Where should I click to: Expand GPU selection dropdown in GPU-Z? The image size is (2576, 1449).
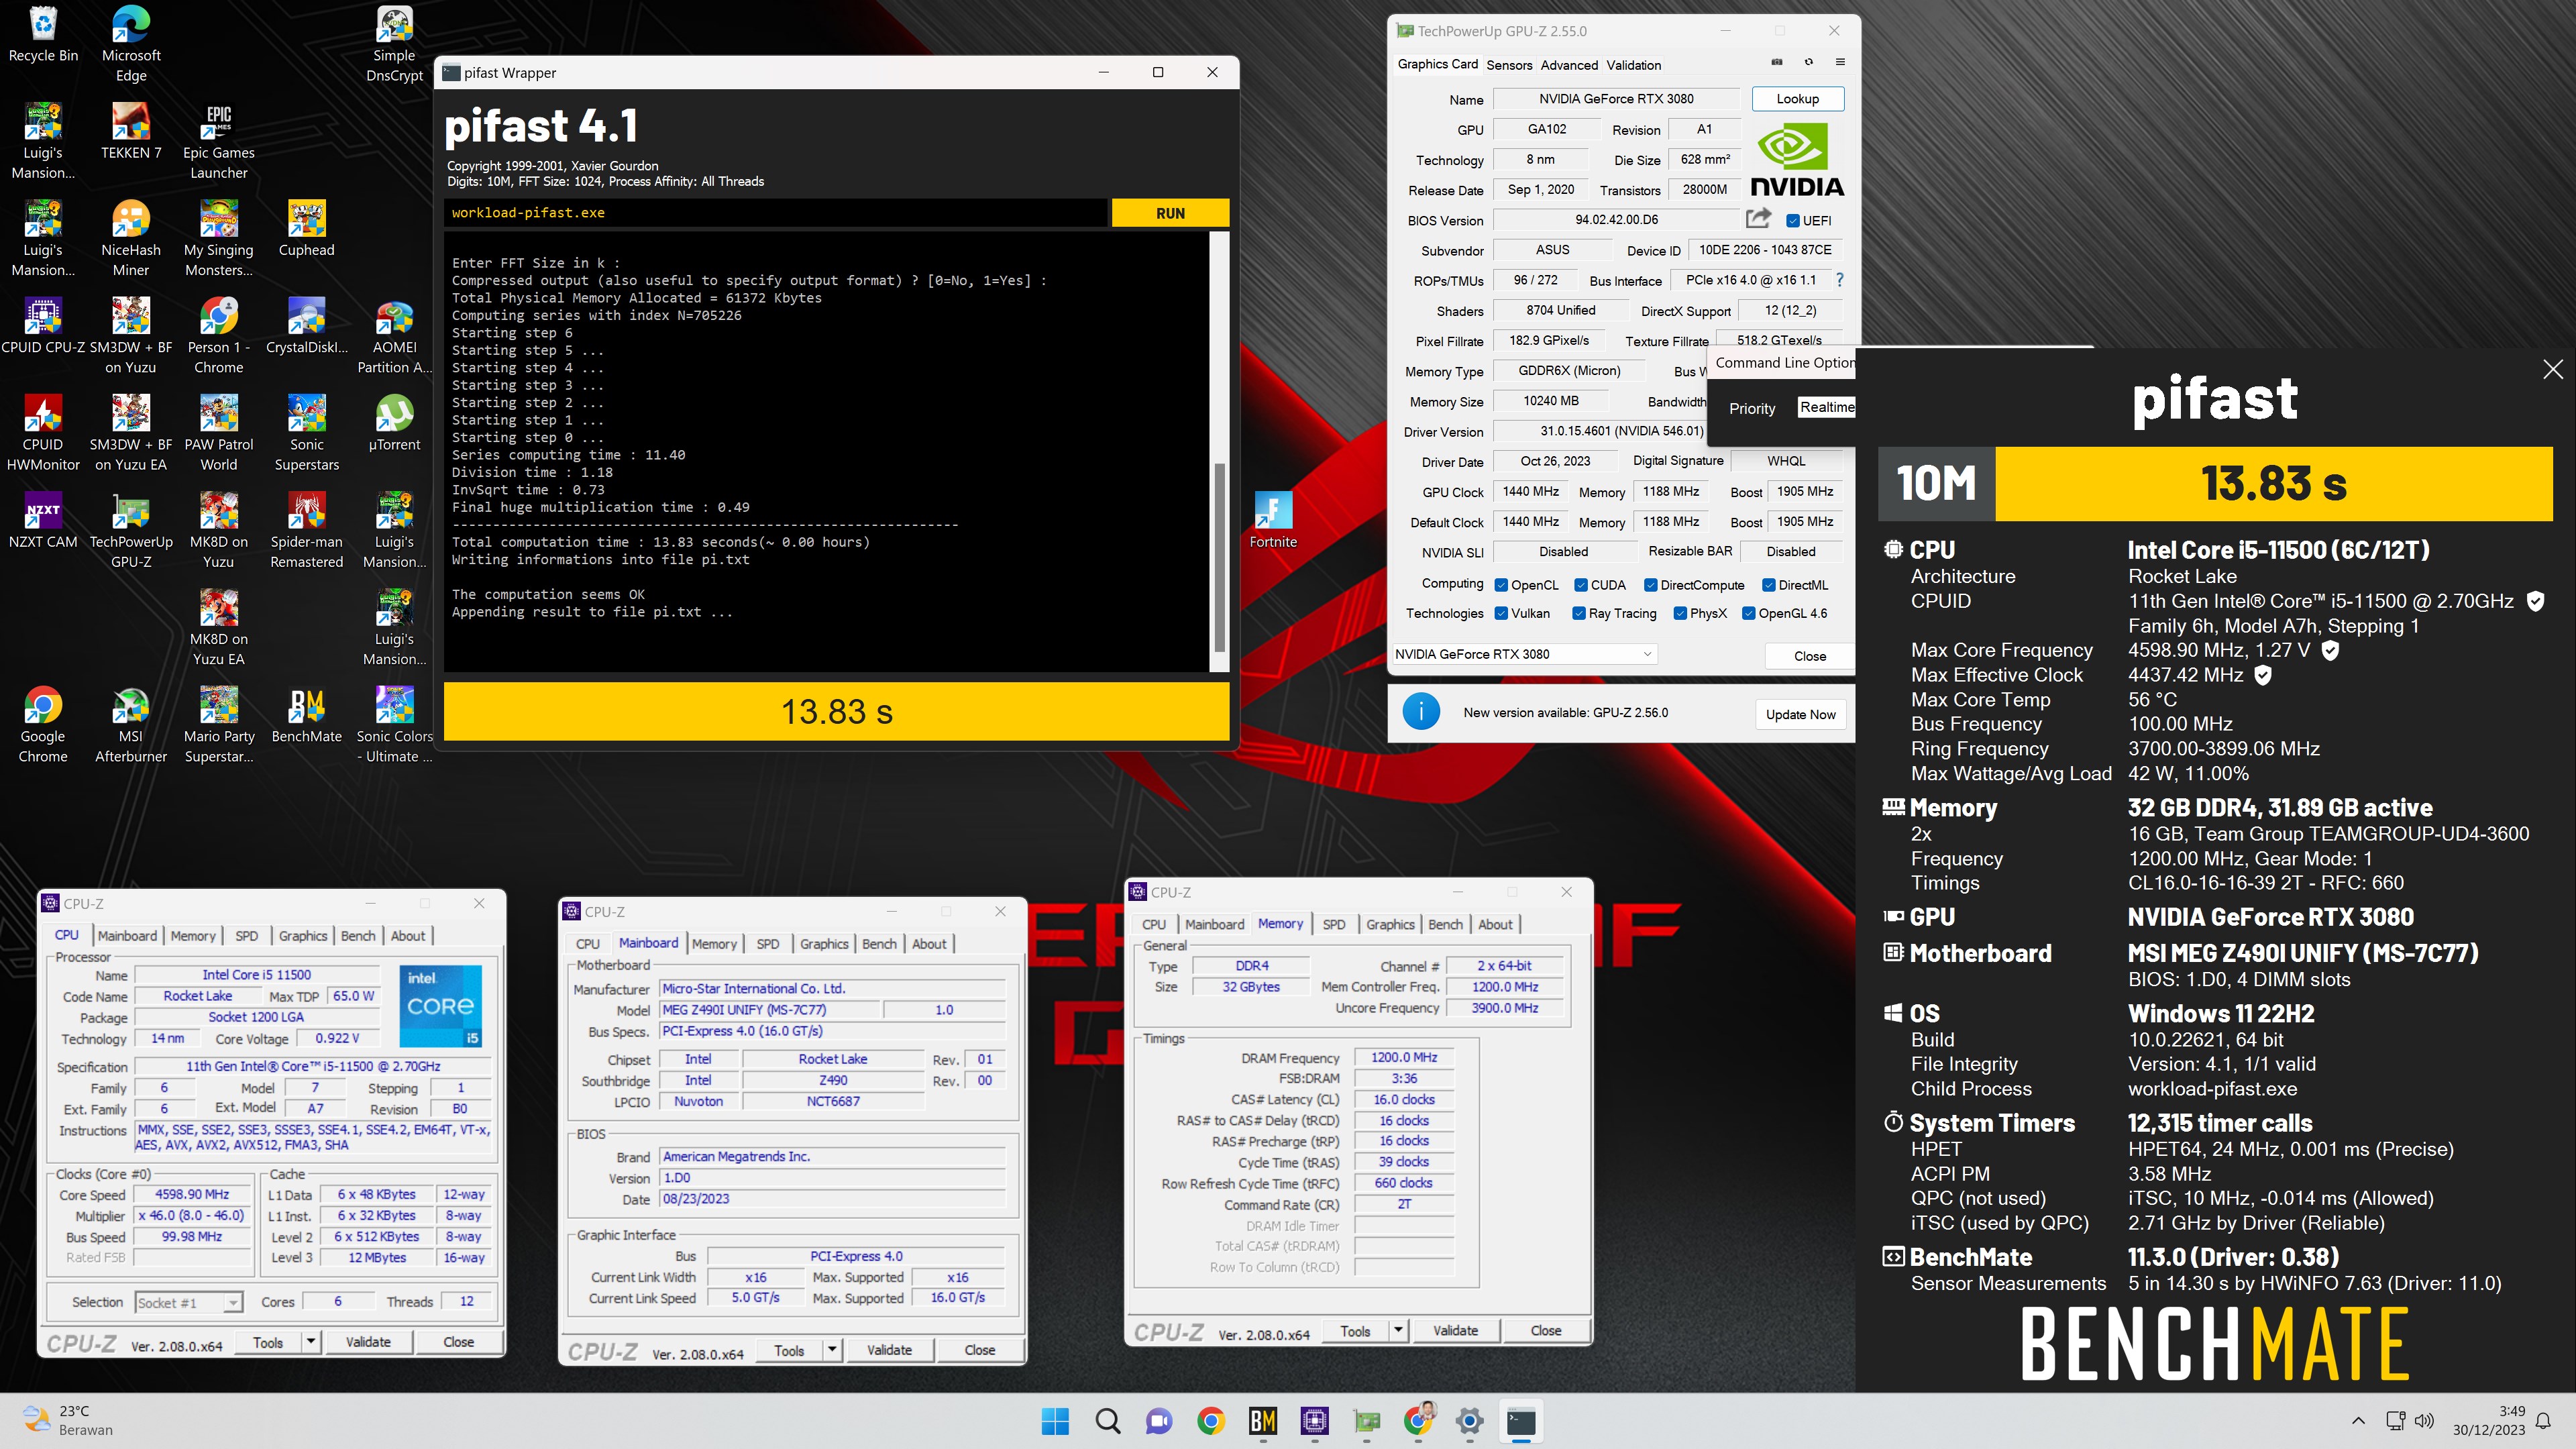[x=1524, y=654]
